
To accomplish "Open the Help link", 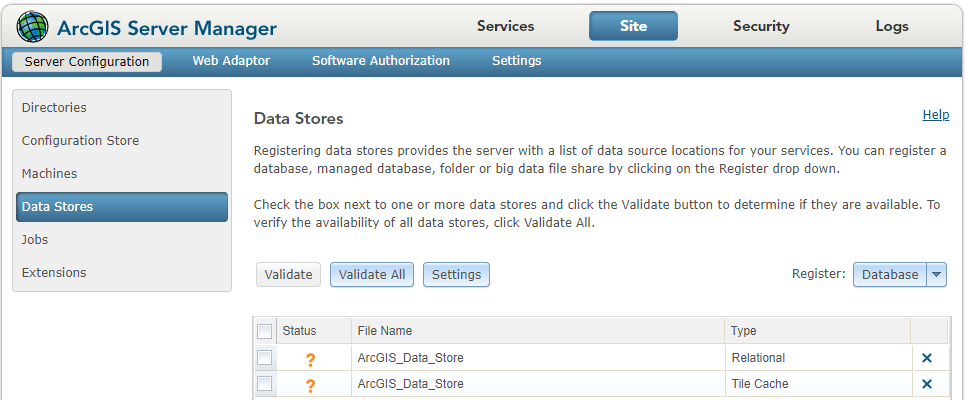I will 936,115.
